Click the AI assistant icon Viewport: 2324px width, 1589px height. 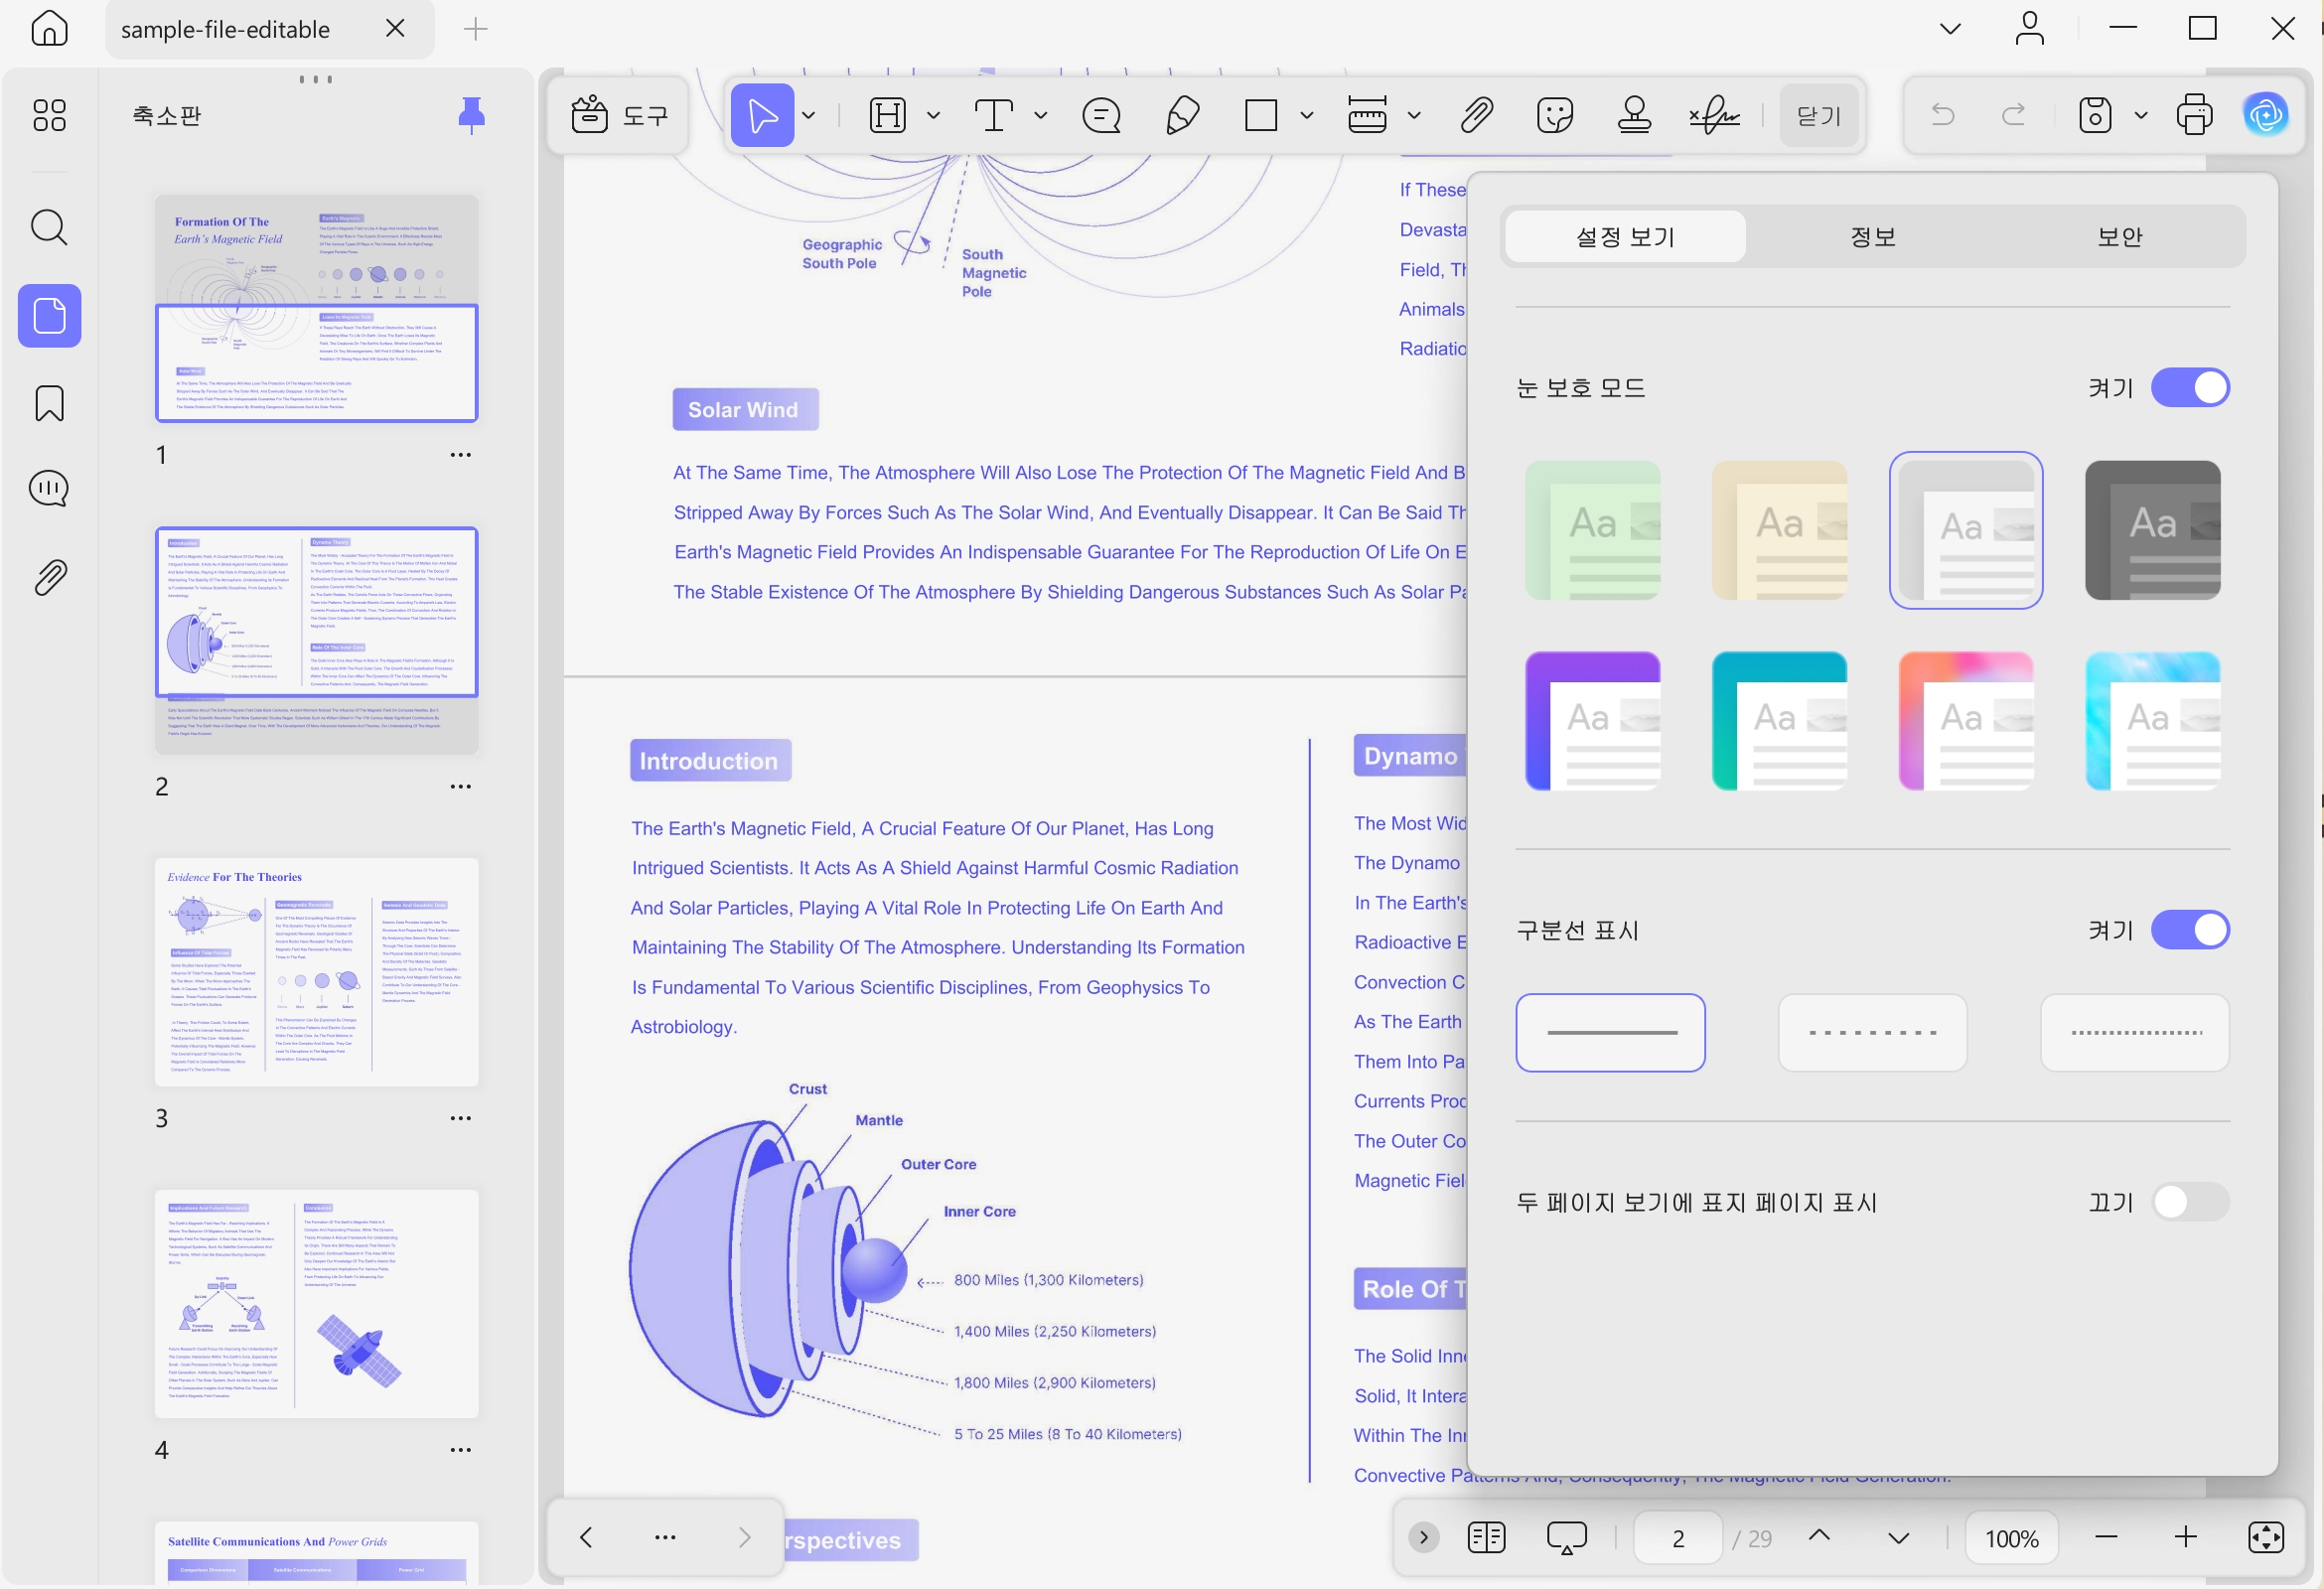tap(2266, 115)
